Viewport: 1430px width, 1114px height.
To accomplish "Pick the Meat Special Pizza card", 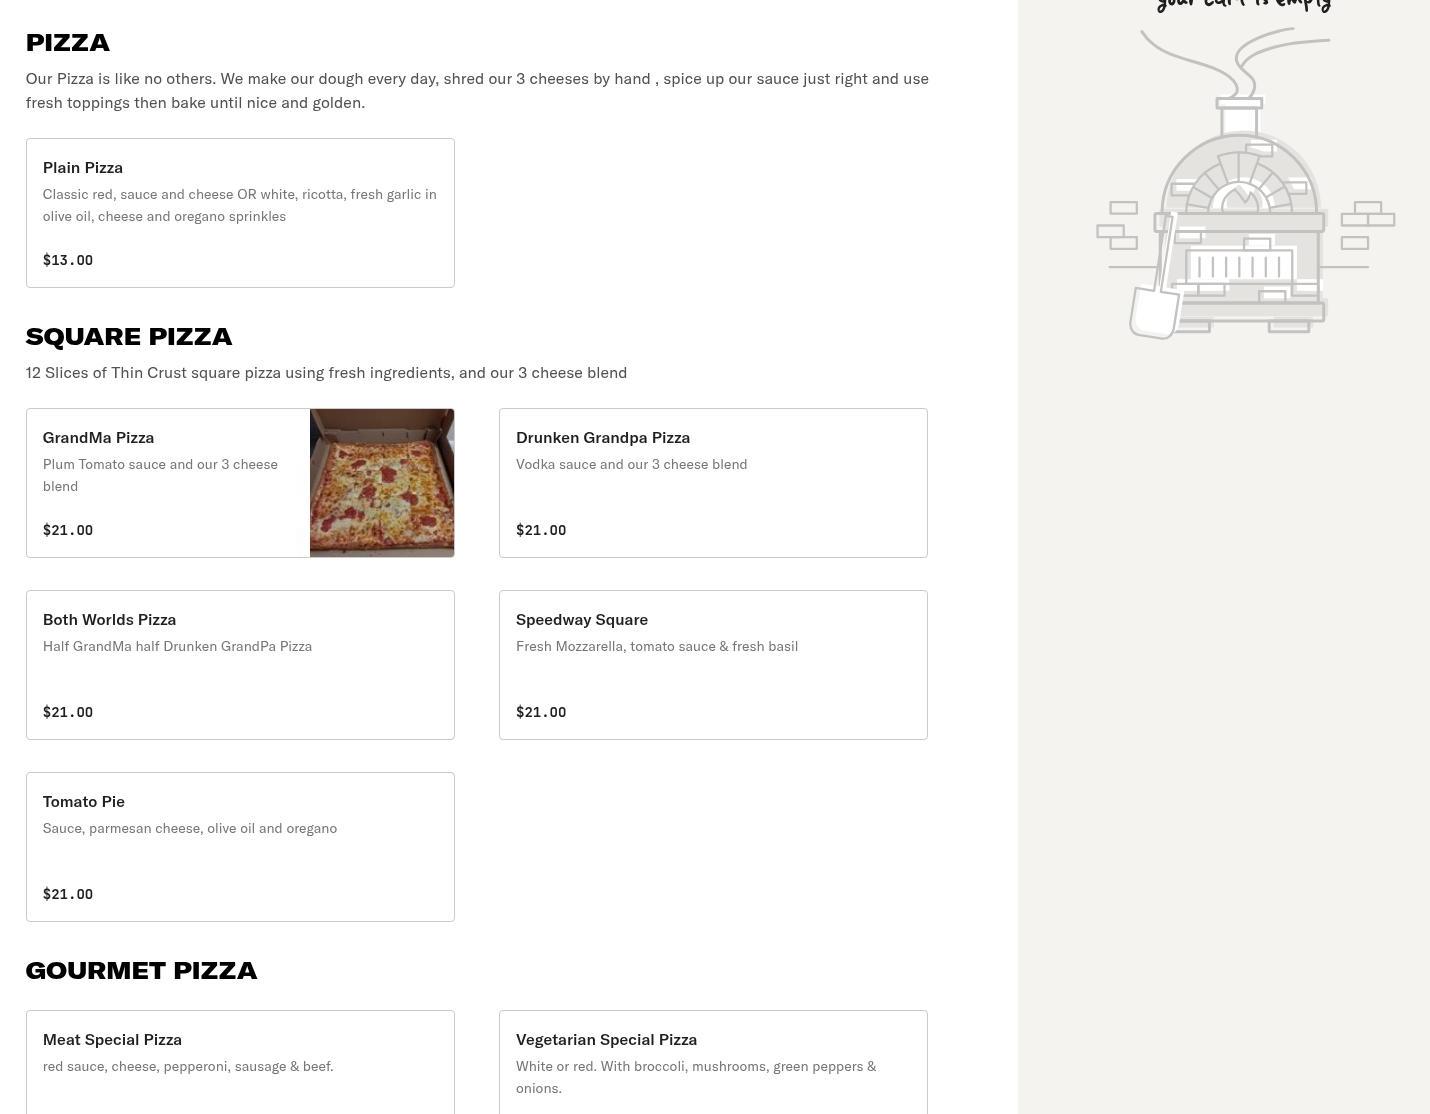I will point(240,1062).
